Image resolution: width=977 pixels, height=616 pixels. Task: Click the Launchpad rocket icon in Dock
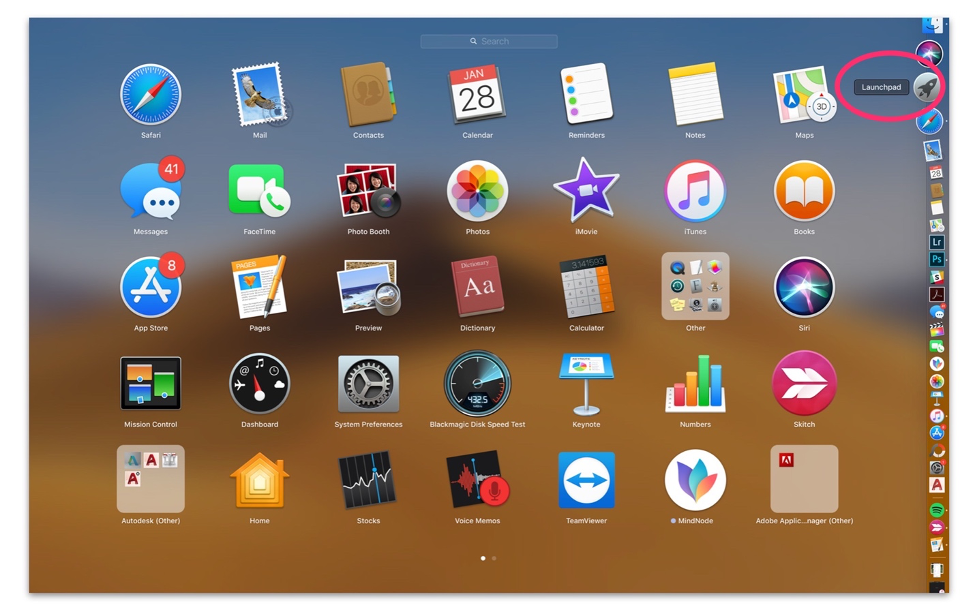pyautogui.click(x=927, y=87)
